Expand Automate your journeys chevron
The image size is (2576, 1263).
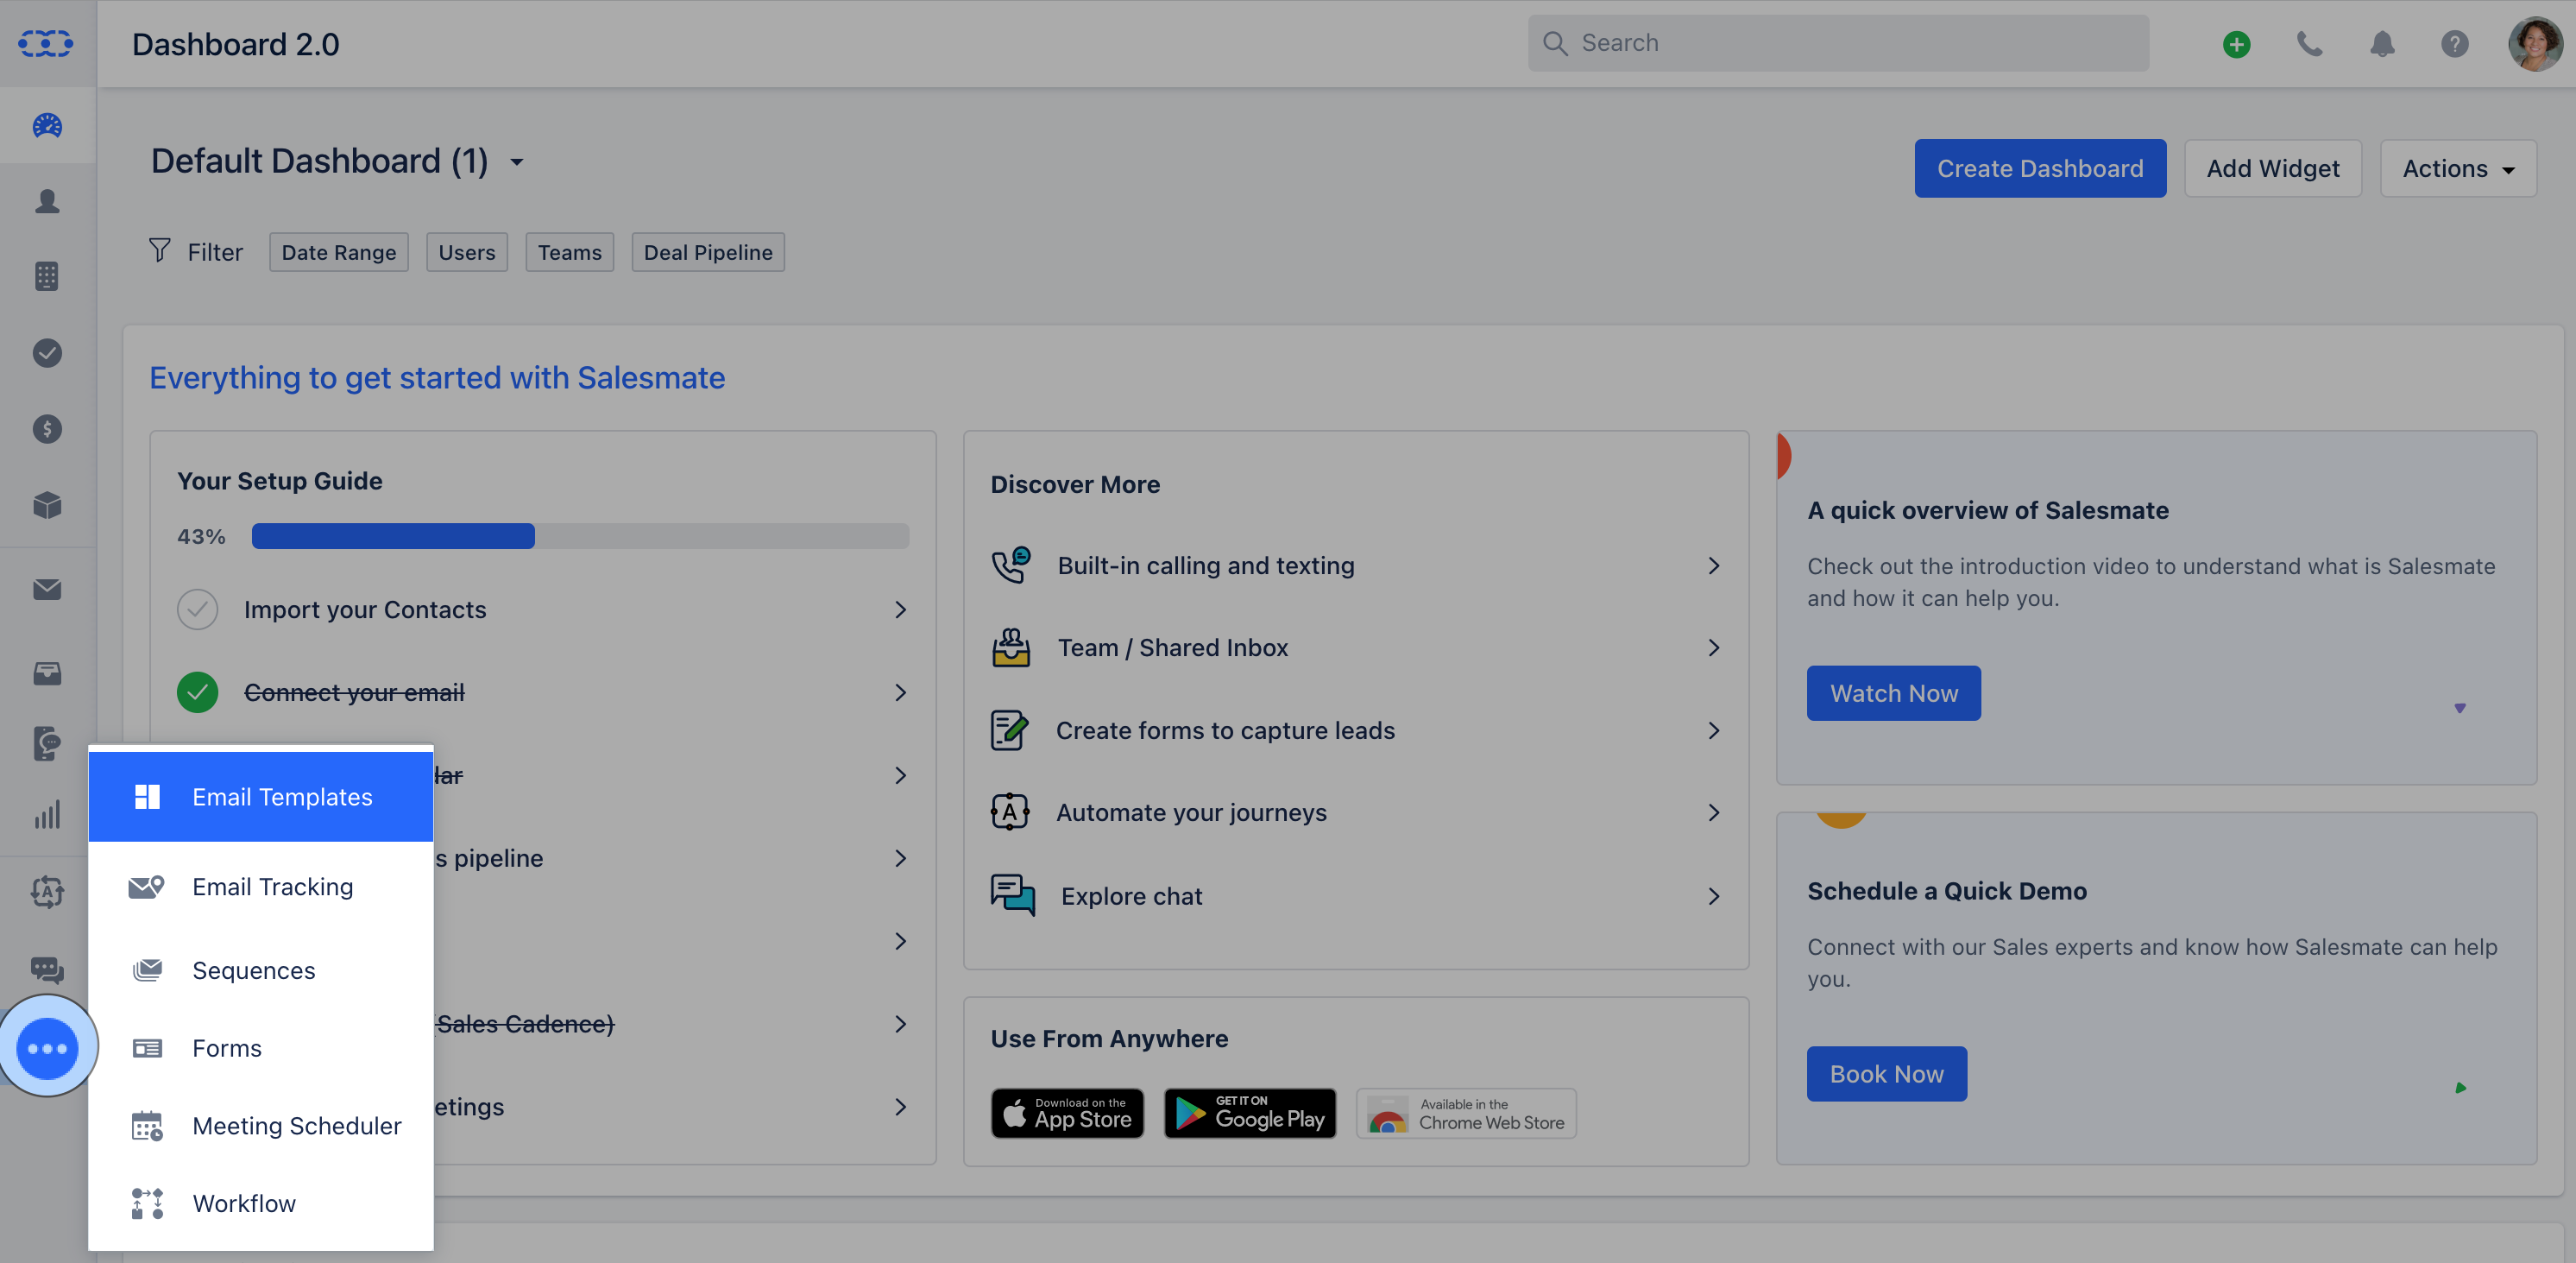[1713, 813]
